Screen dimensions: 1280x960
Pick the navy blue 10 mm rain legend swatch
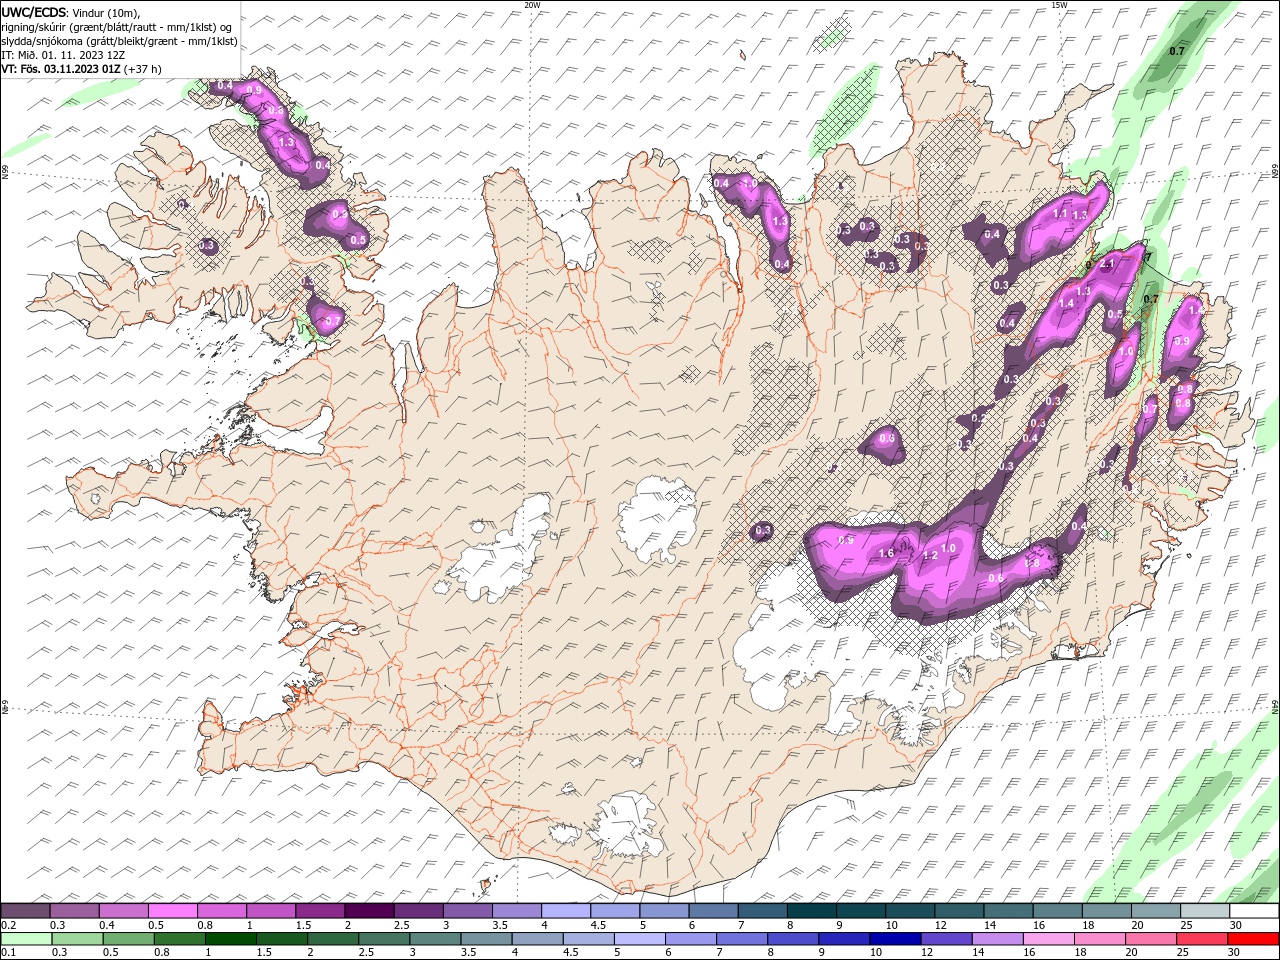[x=894, y=939]
